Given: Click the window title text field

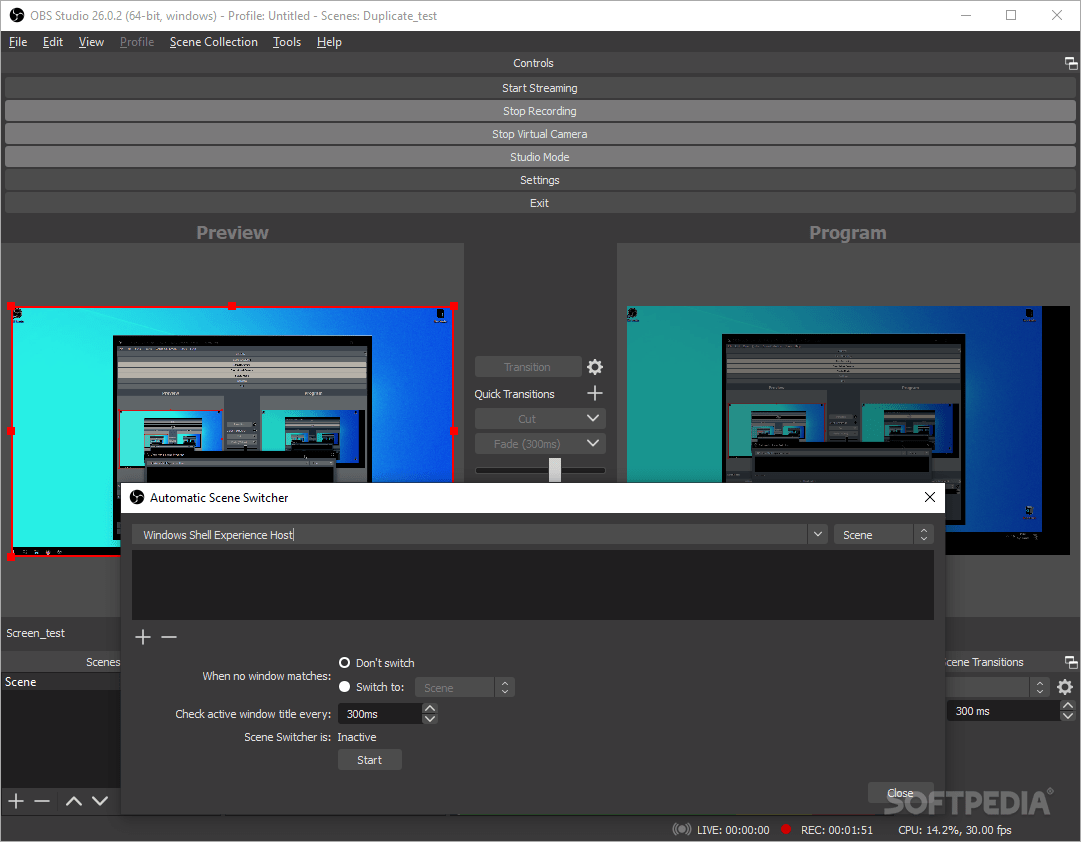Looking at the screenshot, I should pos(469,534).
